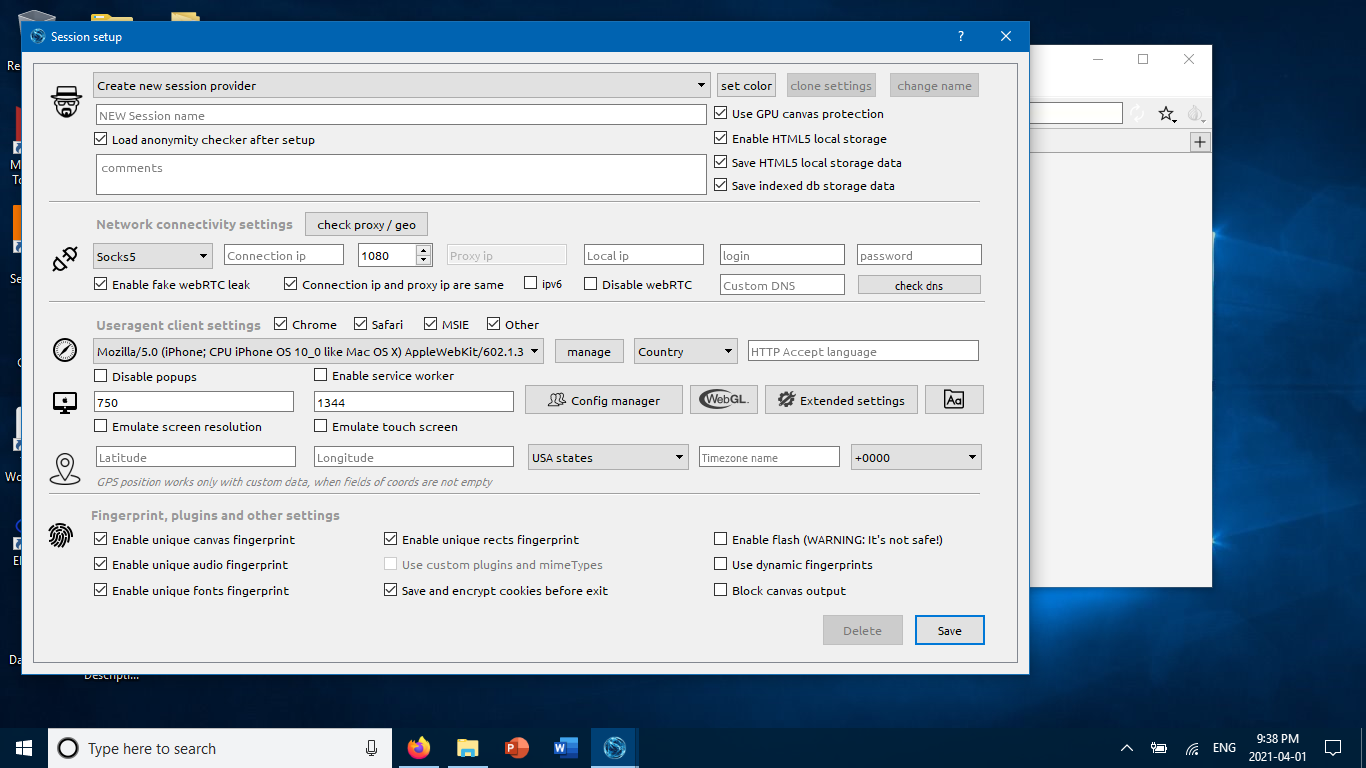Viewport: 1366px width, 768px height.
Task: Click the fingerprint settings icon
Action: 62,536
